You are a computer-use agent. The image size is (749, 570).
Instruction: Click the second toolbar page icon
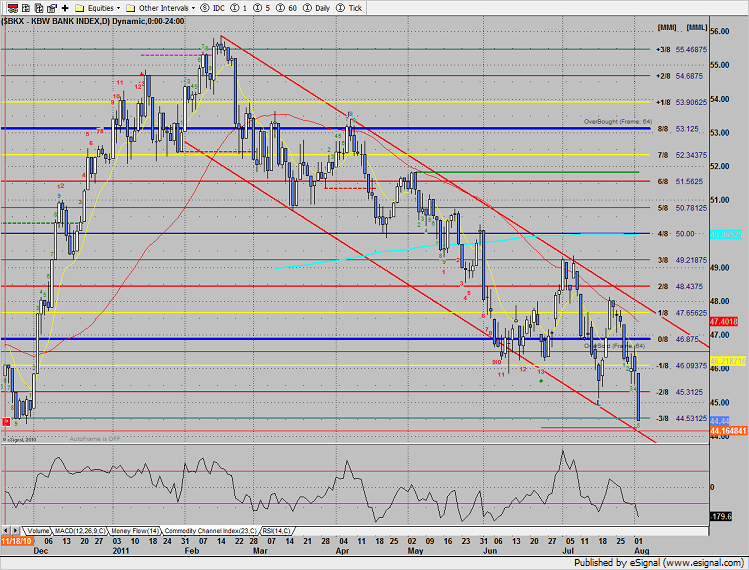26,8
